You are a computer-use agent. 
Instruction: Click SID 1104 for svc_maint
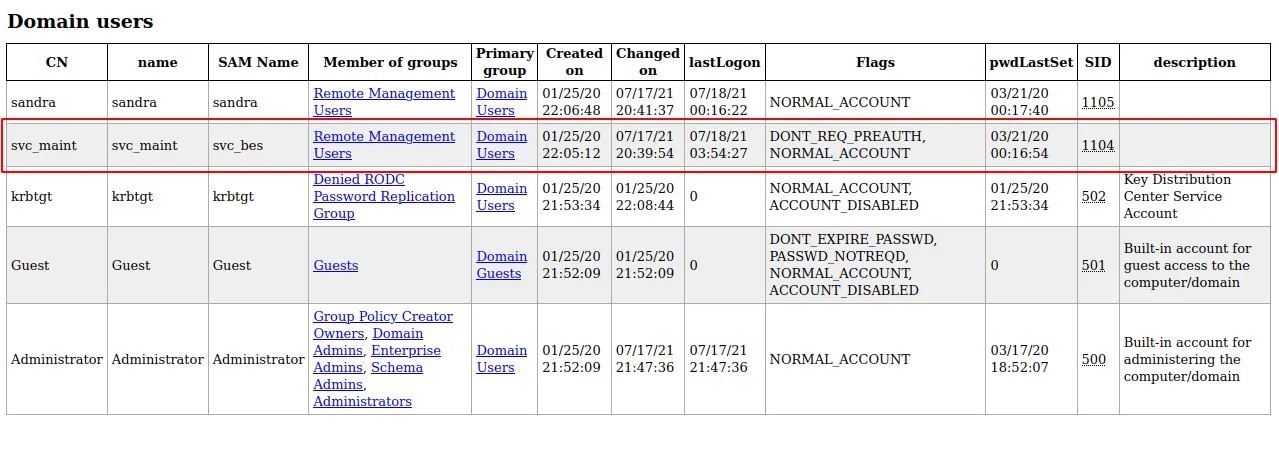coord(1097,146)
